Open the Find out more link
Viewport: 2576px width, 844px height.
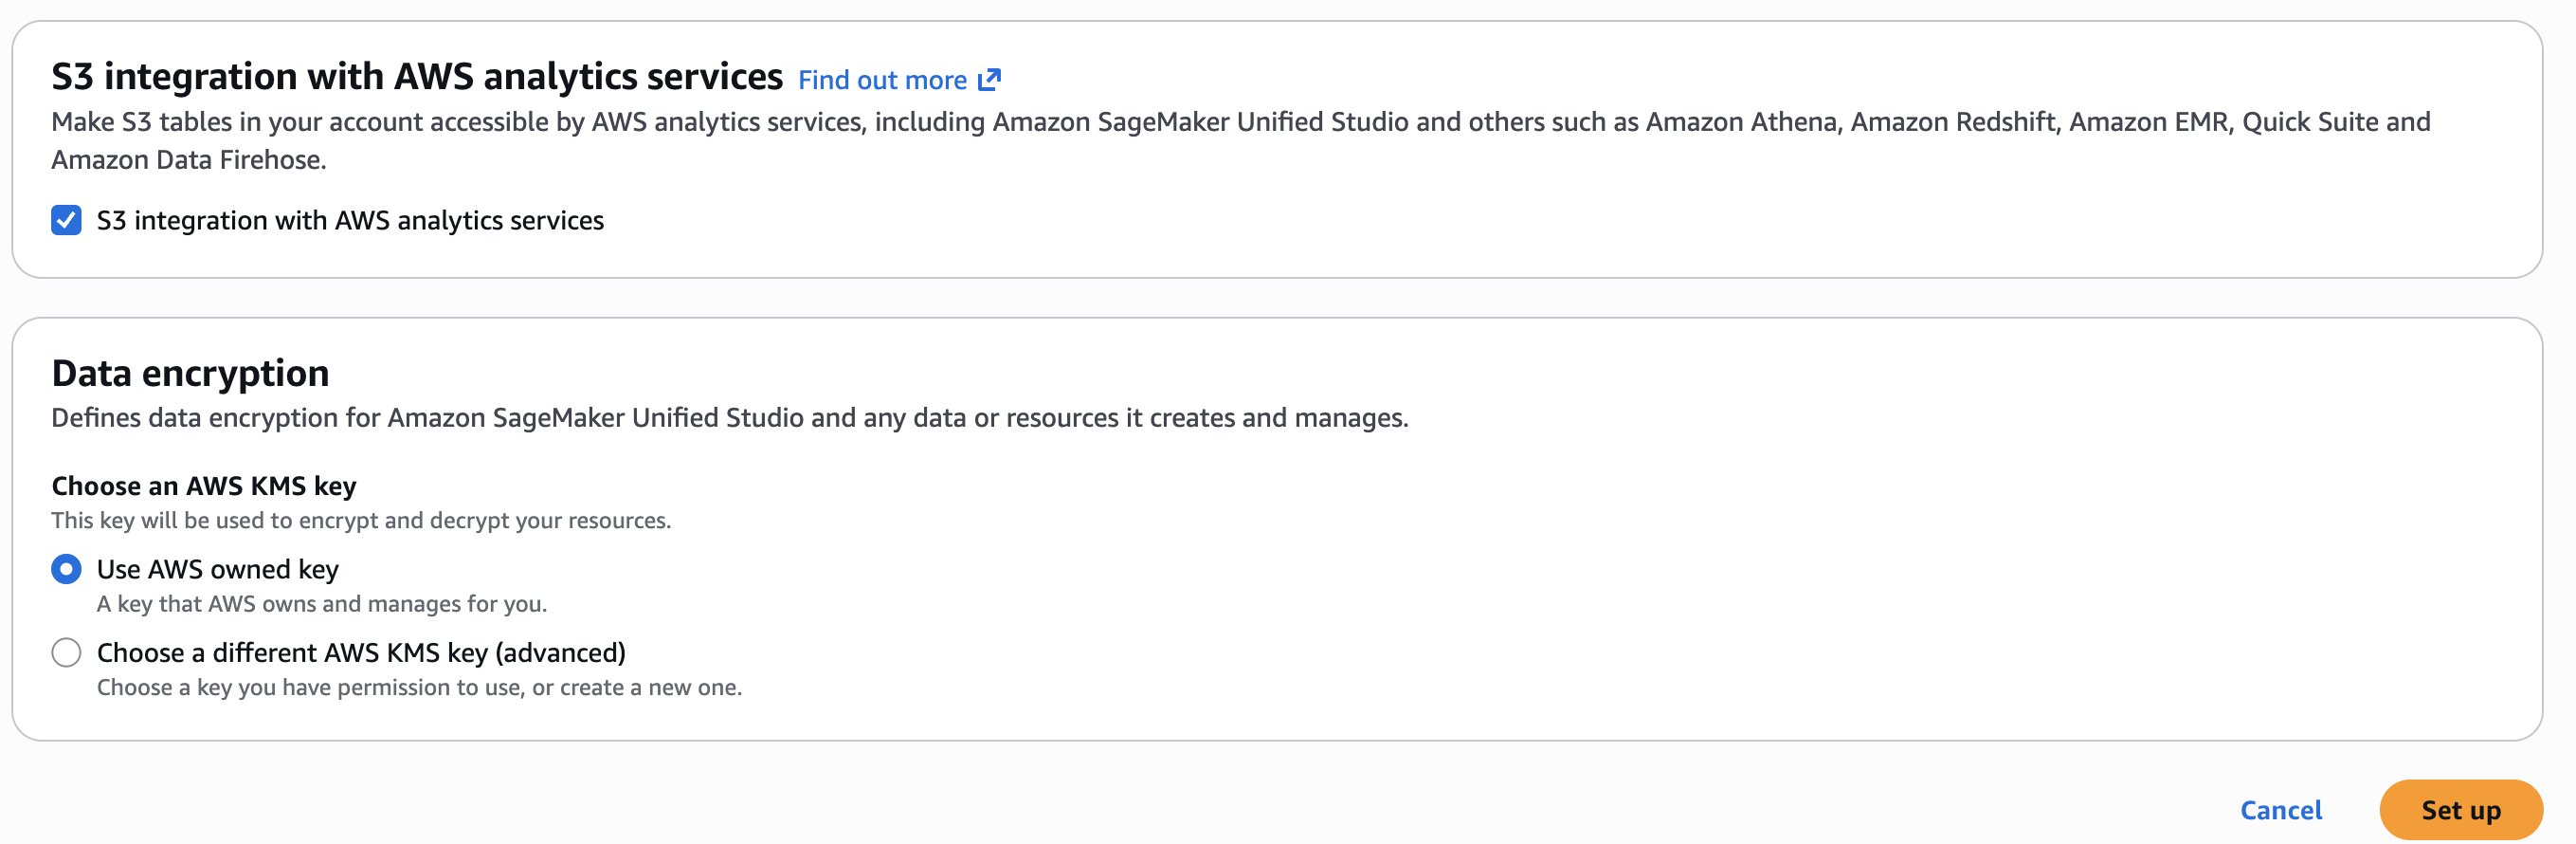(882, 80)
